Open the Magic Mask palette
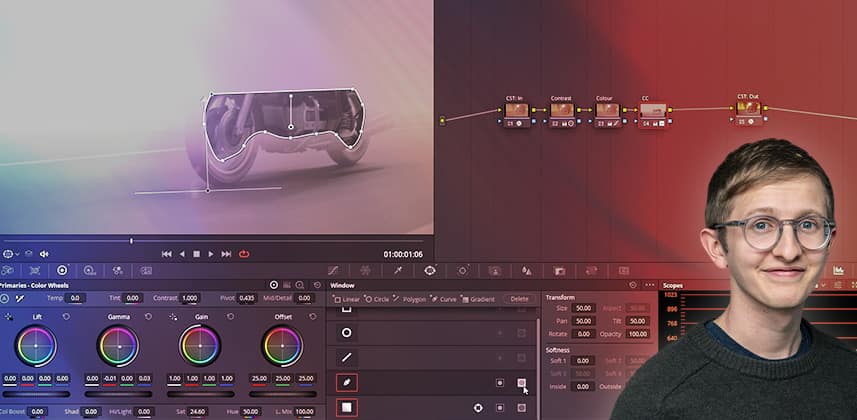This screenshot has height=420, width=857. coord(495,270)
